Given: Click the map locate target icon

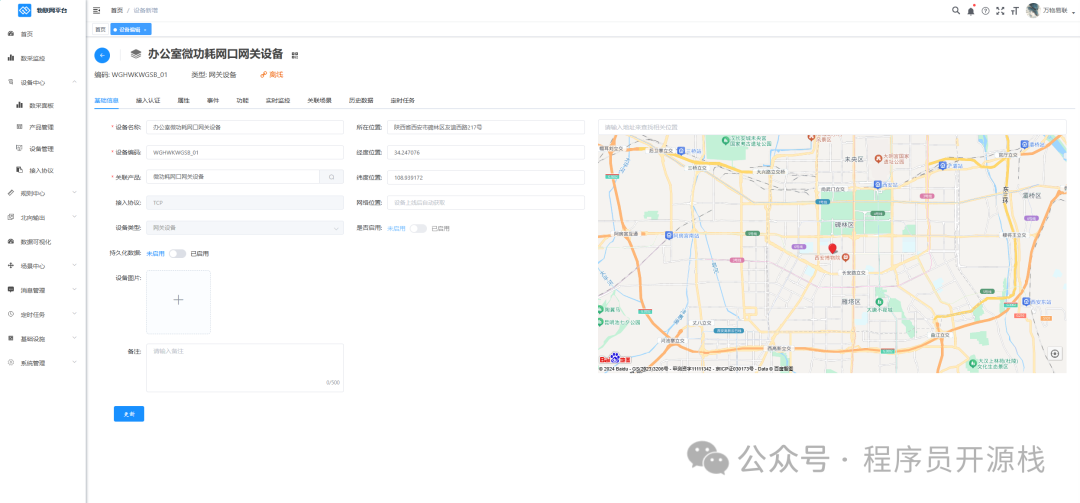Looking at the screenshot, I should [x=1055, y=354].
